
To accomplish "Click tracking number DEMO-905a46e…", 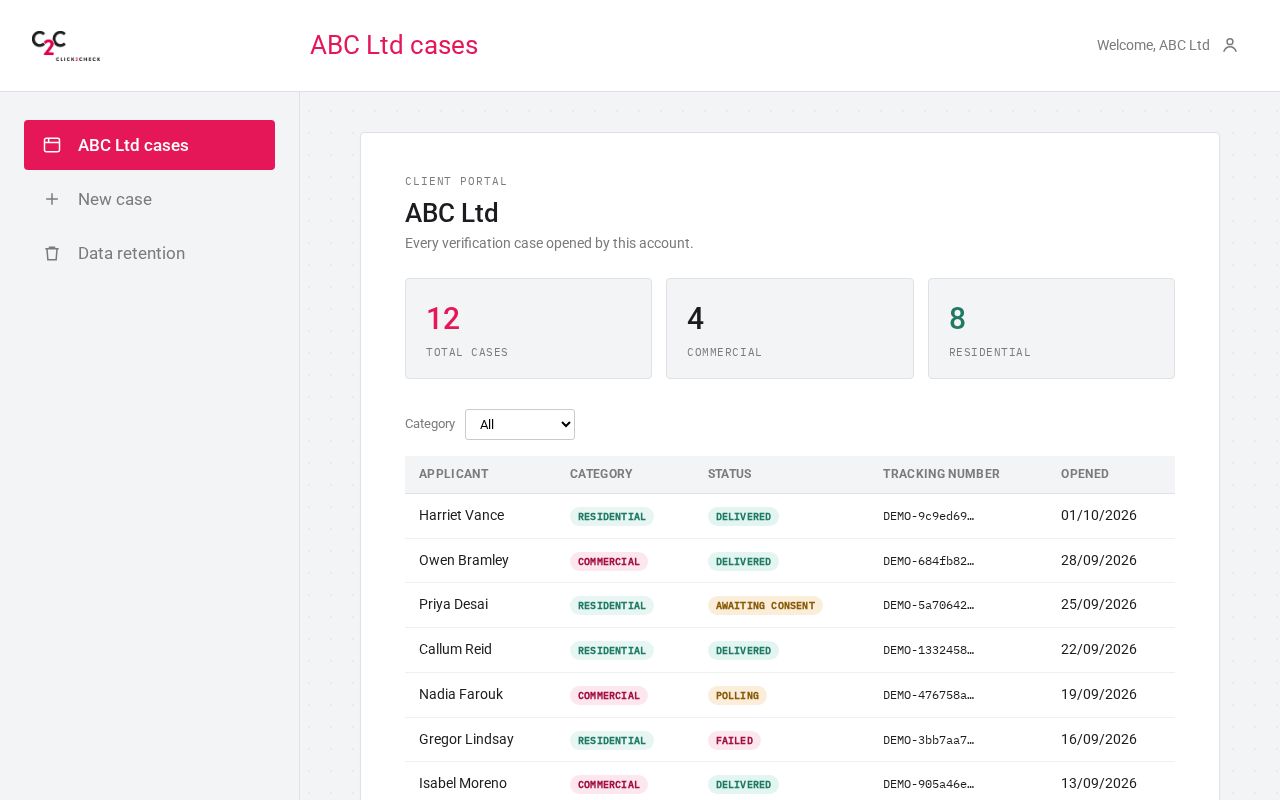I will point(928,784).
